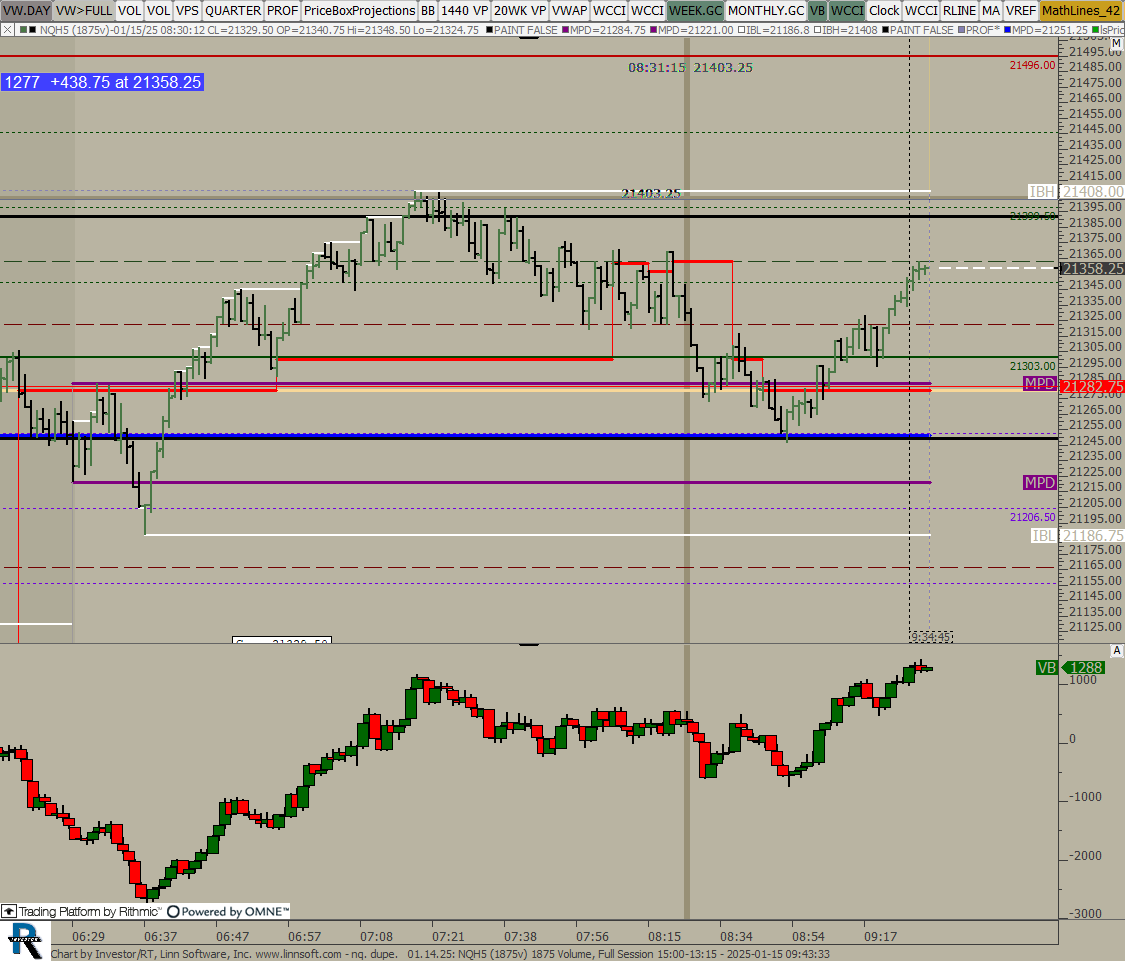Click the MathLines_42 button

[x=1081, y=10]
